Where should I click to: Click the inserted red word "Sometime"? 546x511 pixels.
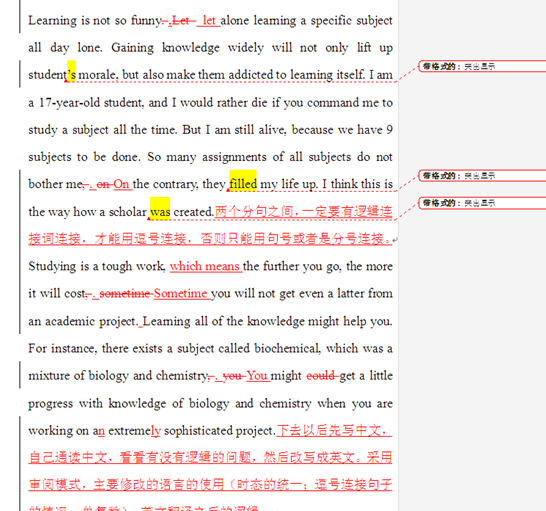[180, 294]
